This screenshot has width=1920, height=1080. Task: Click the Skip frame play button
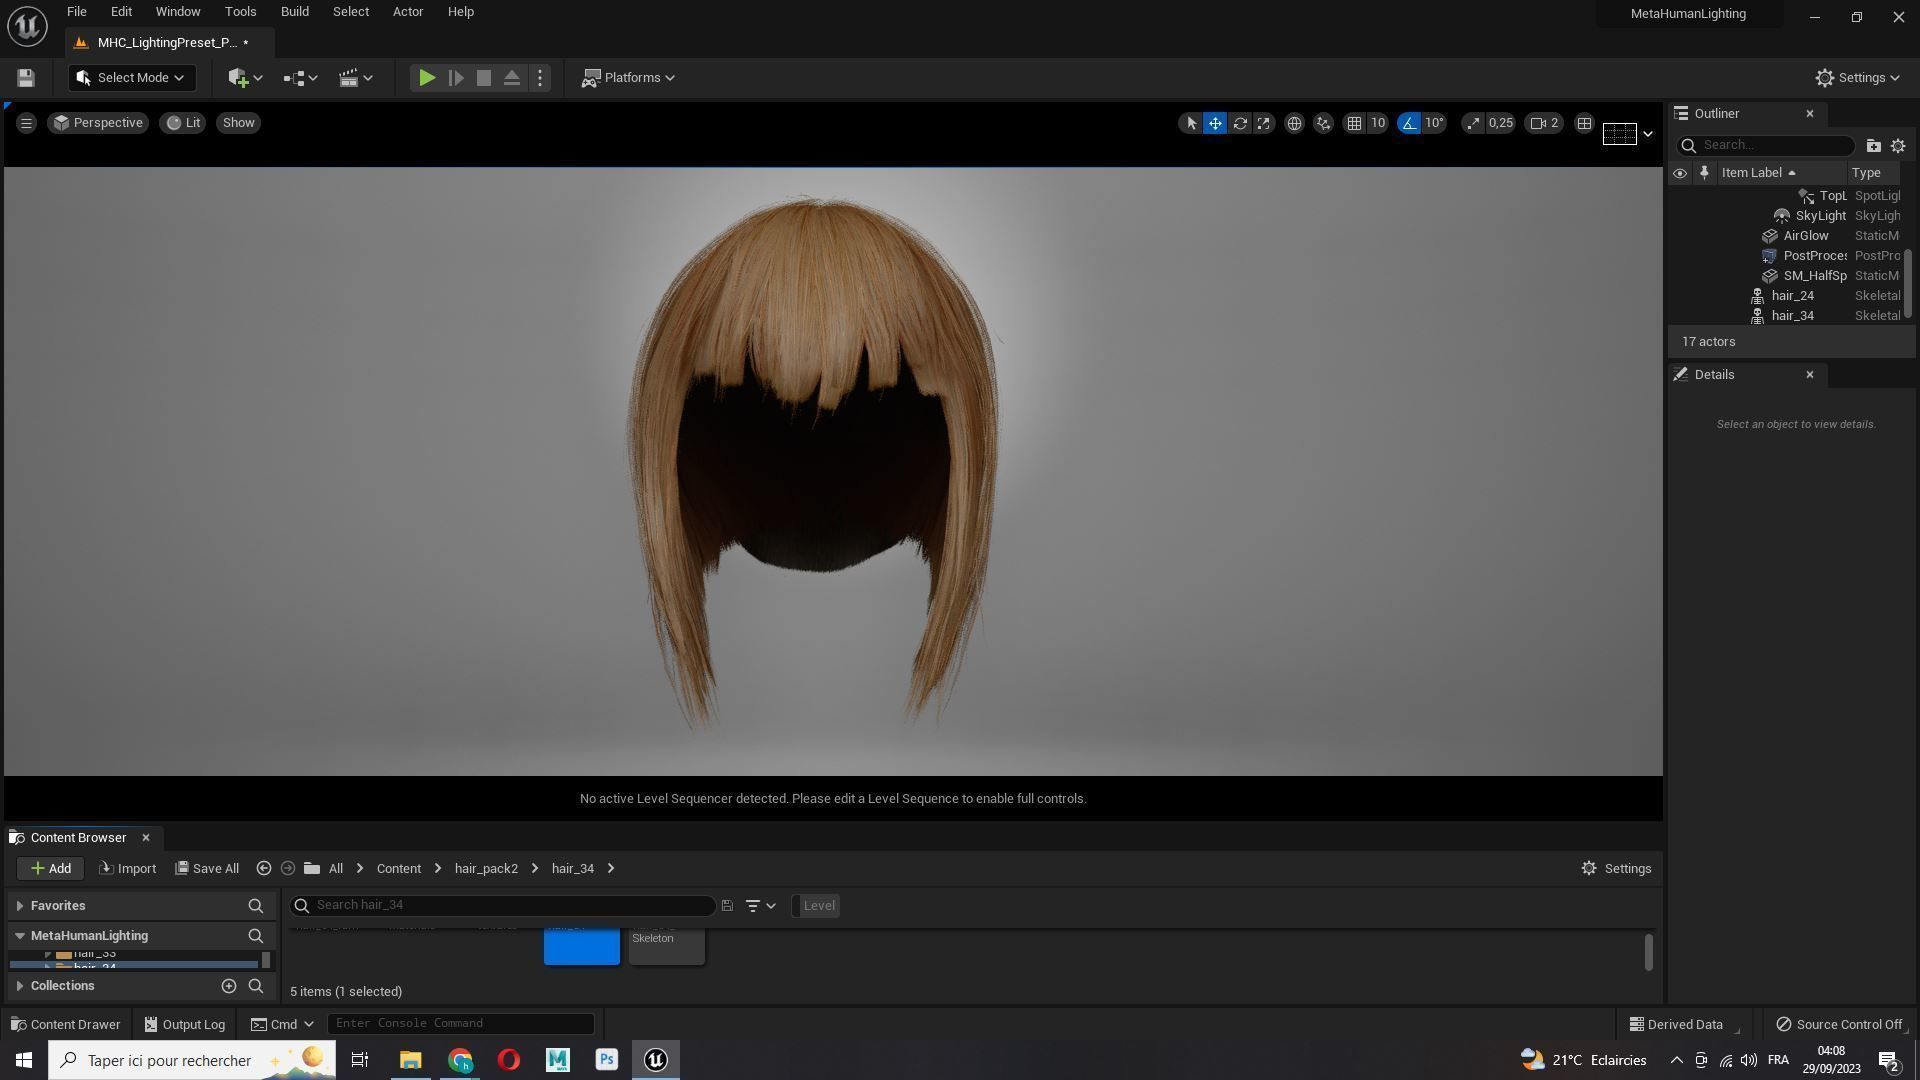point(456,78)
